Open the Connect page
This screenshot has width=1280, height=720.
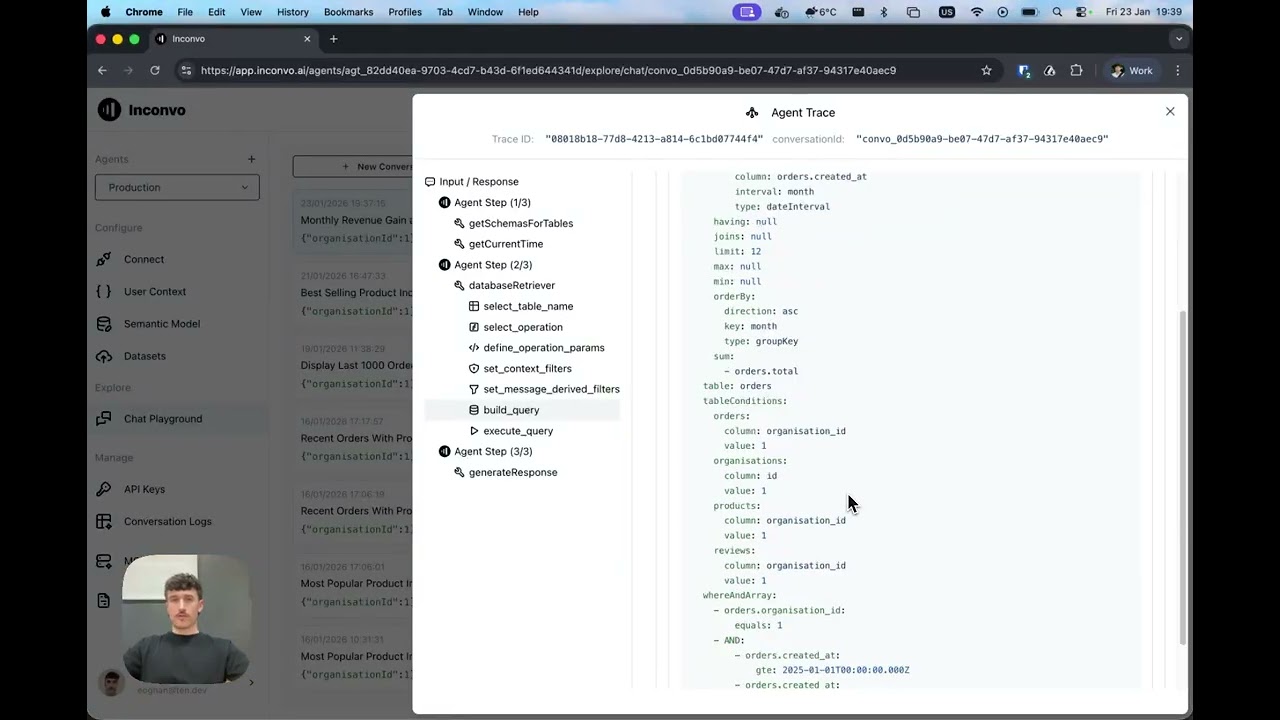pos(144,259)
